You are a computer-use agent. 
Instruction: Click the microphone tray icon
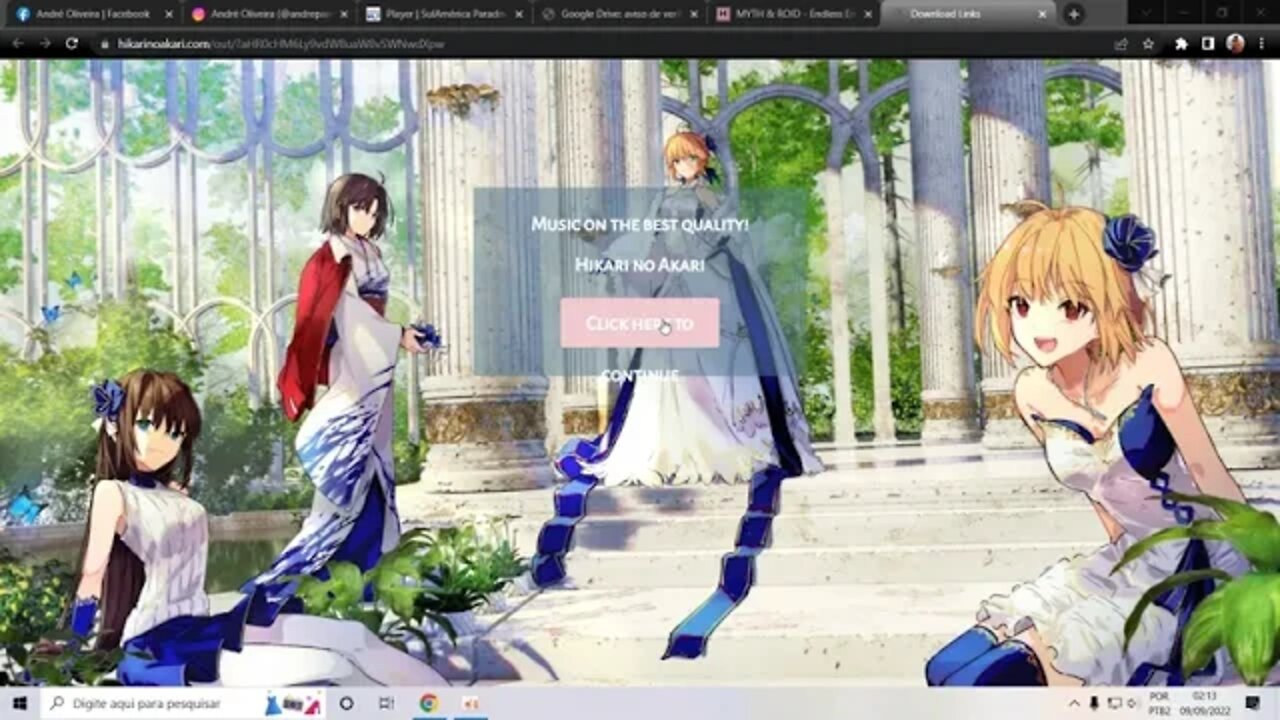coord(1094,703)
